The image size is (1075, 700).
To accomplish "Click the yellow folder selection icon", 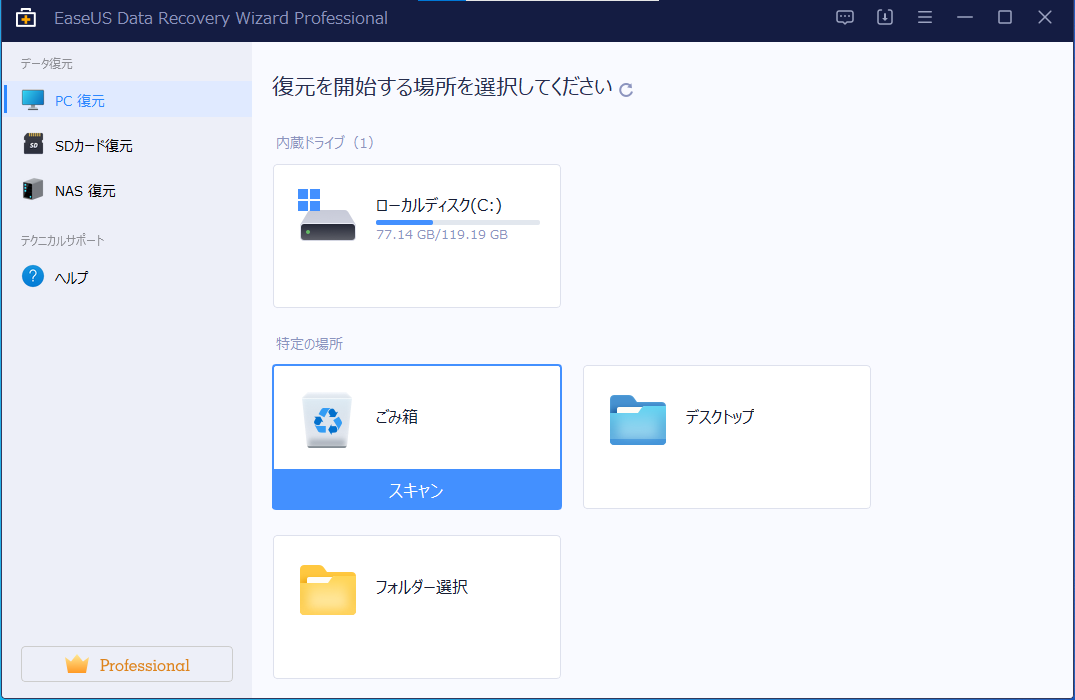I will (328, 590).
